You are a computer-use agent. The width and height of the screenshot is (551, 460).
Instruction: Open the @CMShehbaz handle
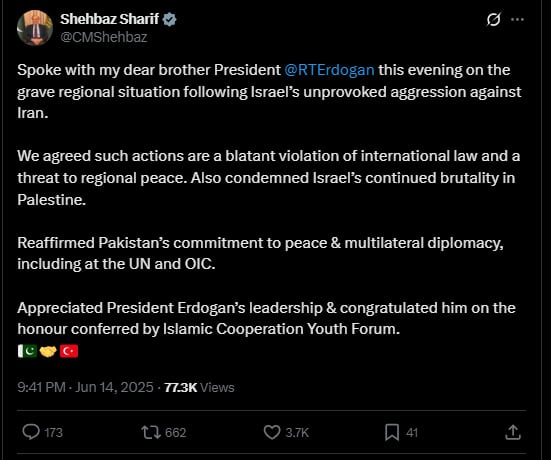(104, 37)
